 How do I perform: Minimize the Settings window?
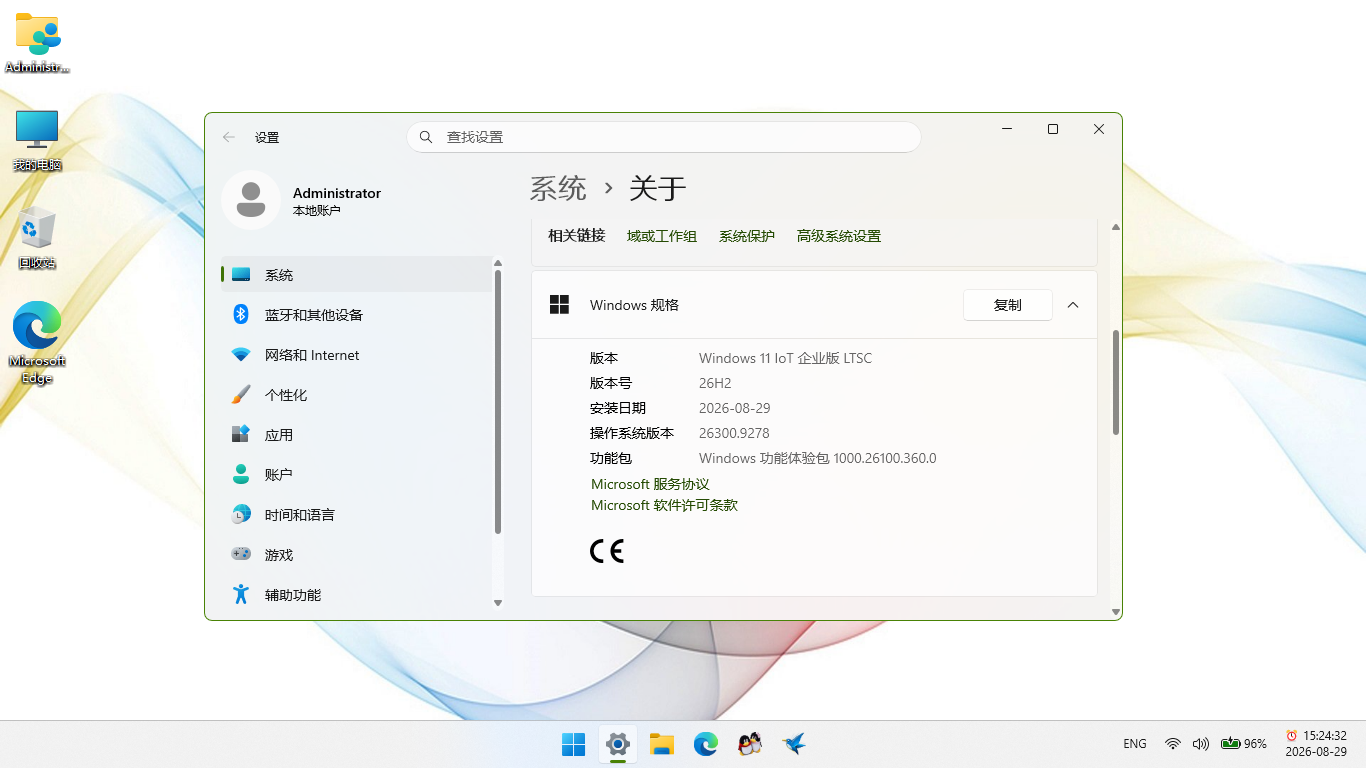1007,129
